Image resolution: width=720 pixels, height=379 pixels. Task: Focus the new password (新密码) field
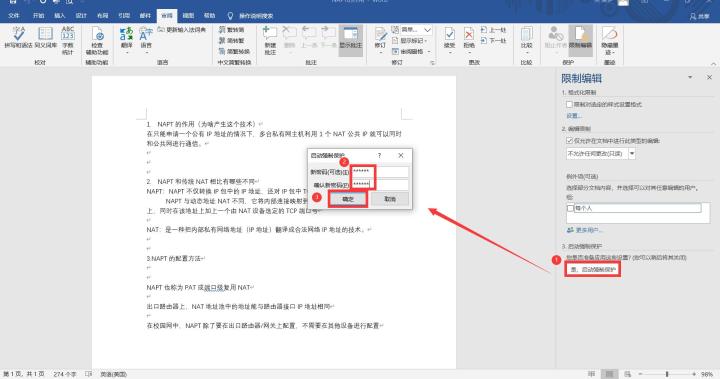(x=380, y=172)
